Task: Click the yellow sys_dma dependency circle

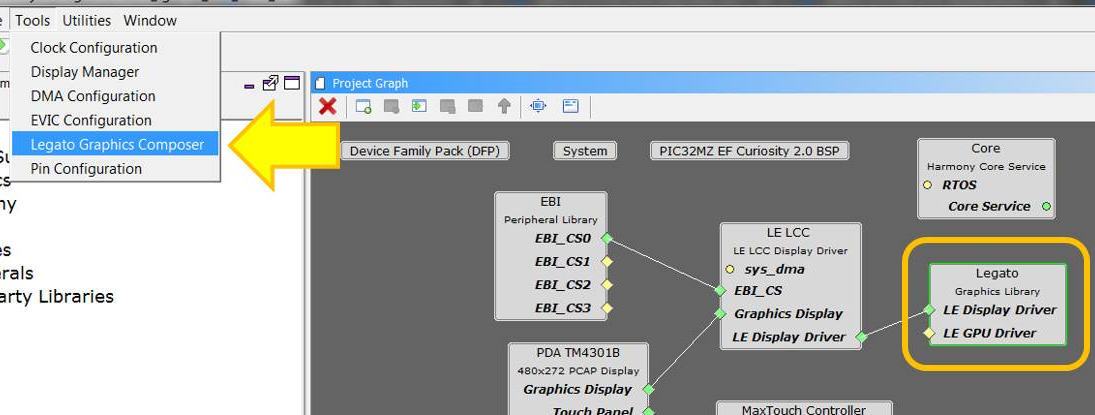Action: coord(730,269)
